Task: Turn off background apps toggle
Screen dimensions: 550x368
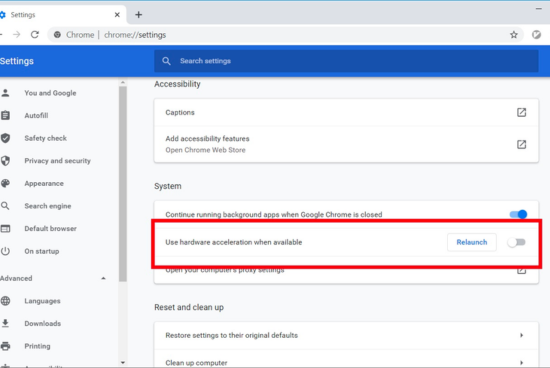Action: 518,214
